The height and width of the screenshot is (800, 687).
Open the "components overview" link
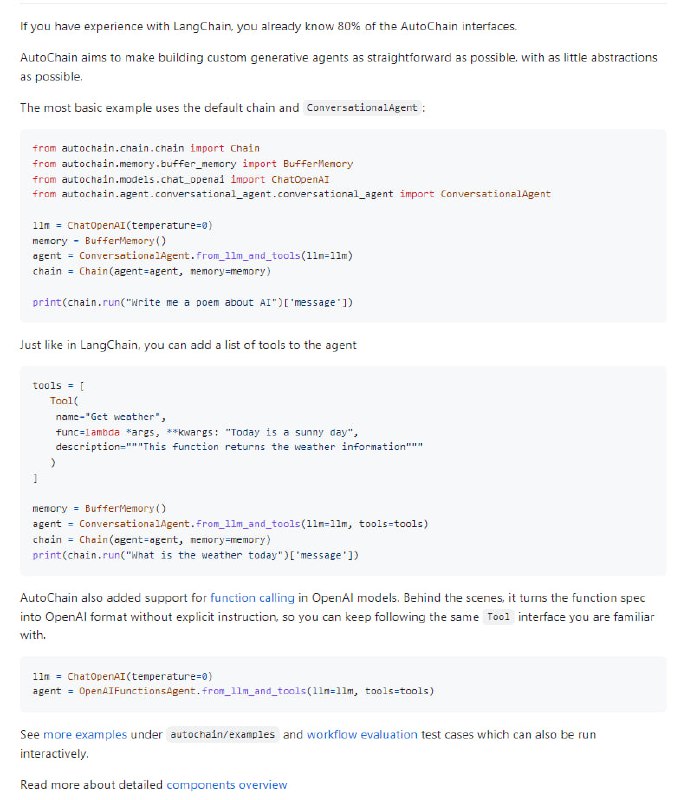[x=227, y=784]
